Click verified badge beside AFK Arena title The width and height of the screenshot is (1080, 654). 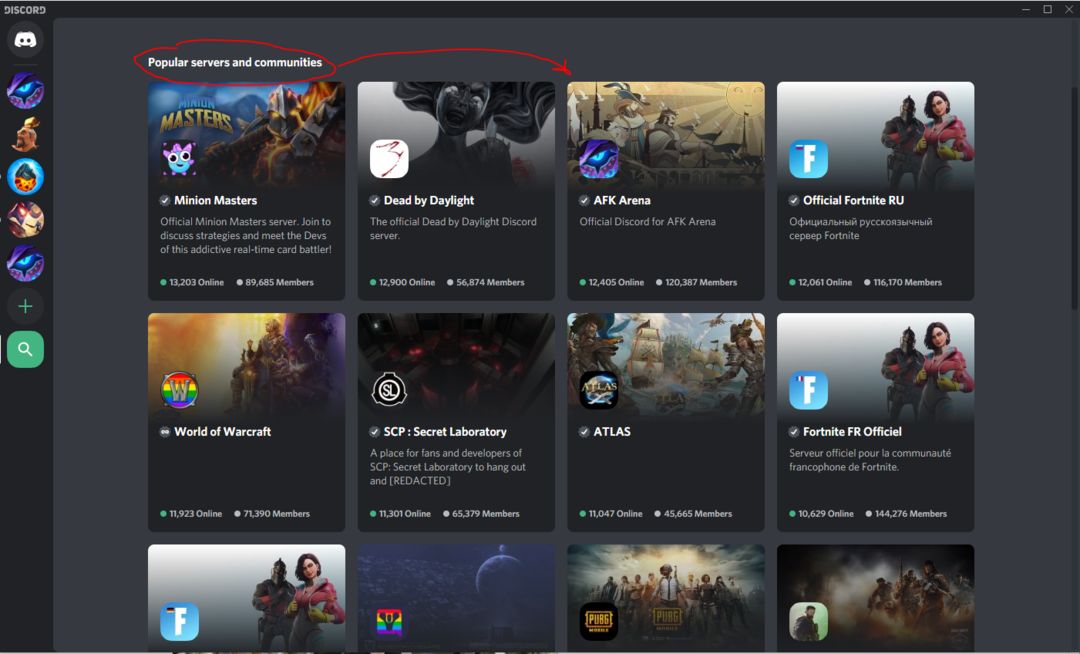click(x=584, y=200)
